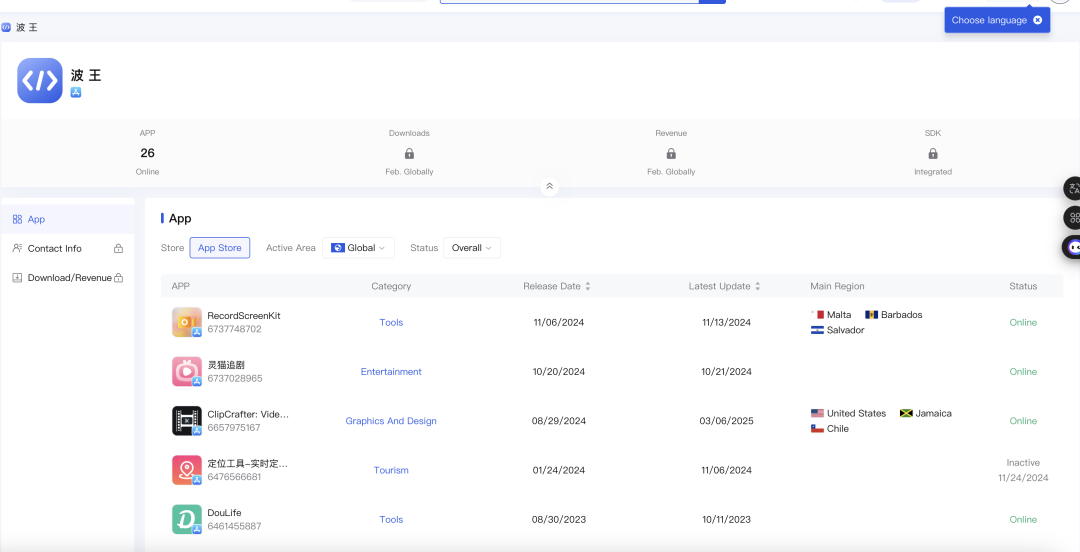Screen dimensions: 1080x552
Task: Click the SDK lock icon
Action: point(933,153)
